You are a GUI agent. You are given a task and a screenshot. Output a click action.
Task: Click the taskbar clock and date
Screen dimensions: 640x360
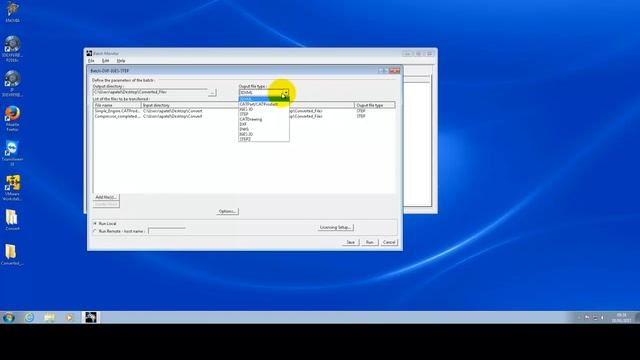621,318
